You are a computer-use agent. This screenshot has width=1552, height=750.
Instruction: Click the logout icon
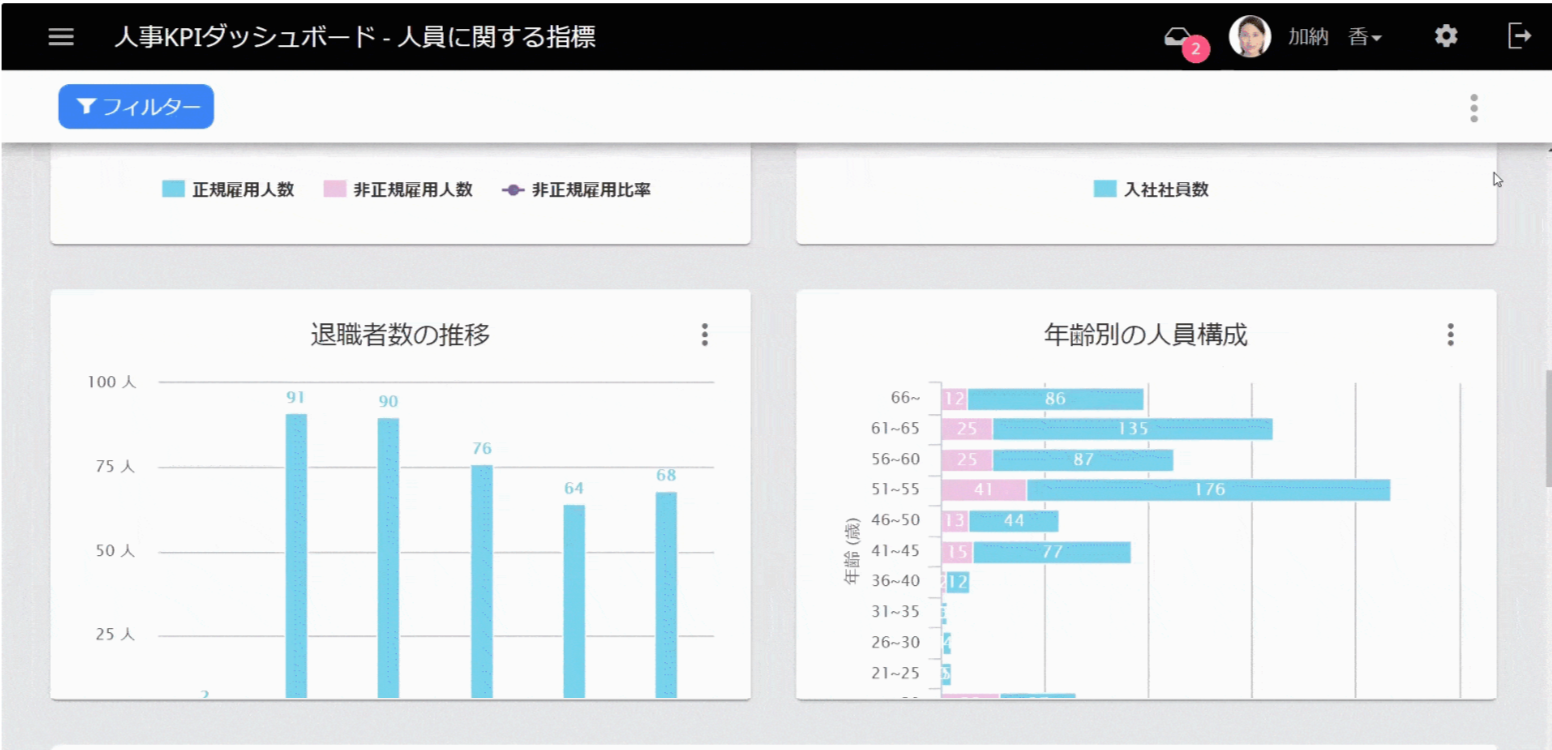(1518, 37)
